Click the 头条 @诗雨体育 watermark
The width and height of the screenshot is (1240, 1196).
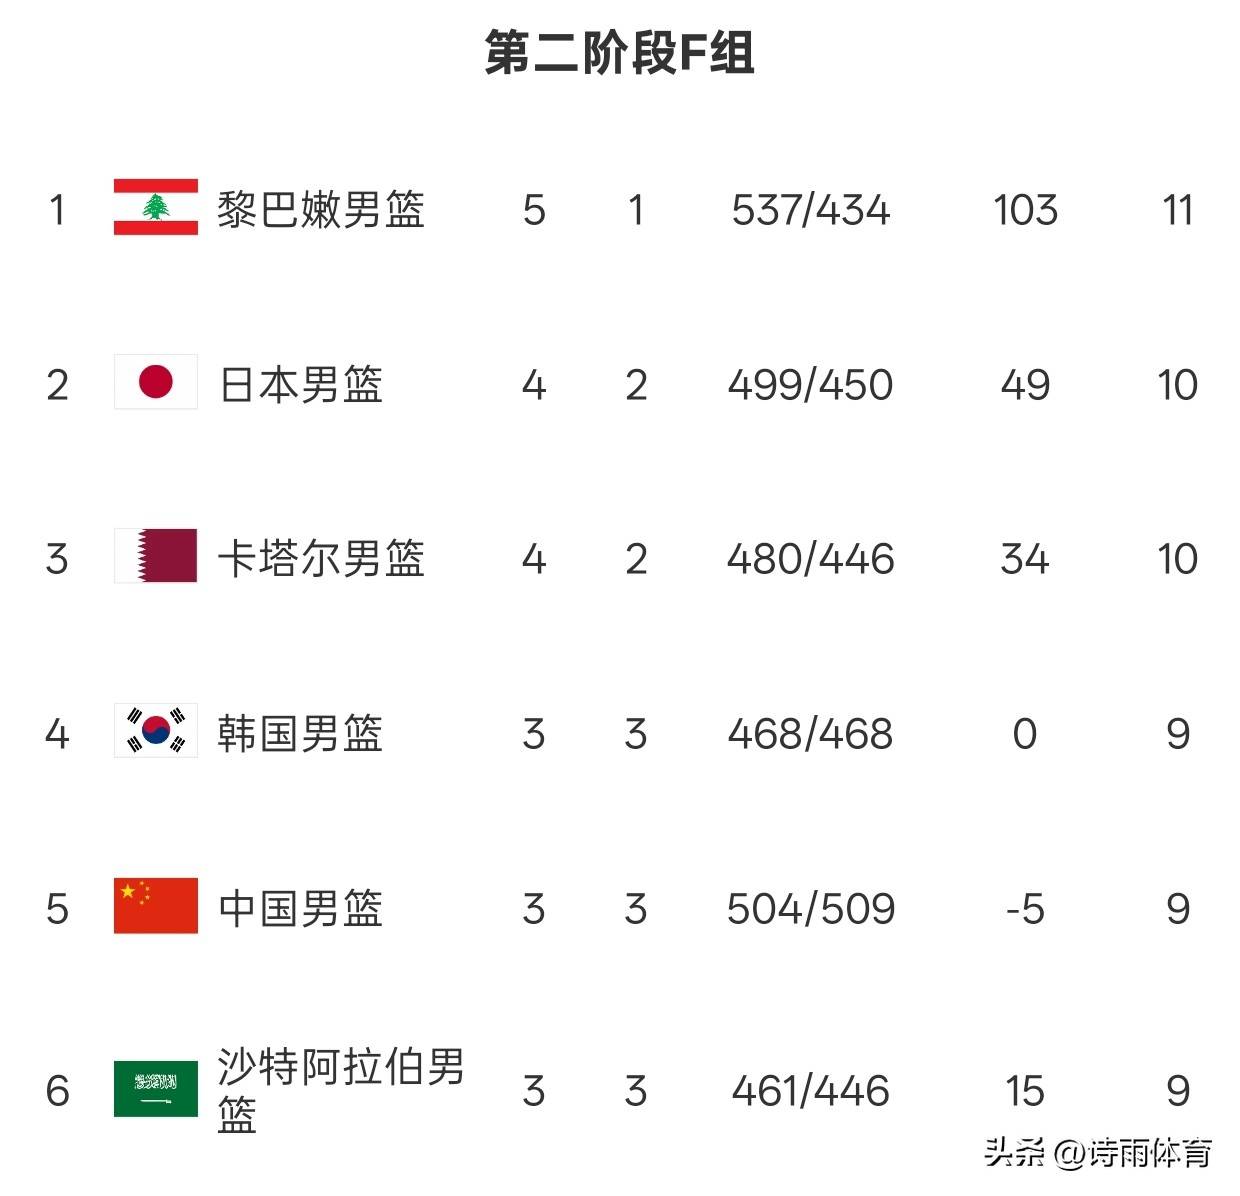click(1098, 1153)
